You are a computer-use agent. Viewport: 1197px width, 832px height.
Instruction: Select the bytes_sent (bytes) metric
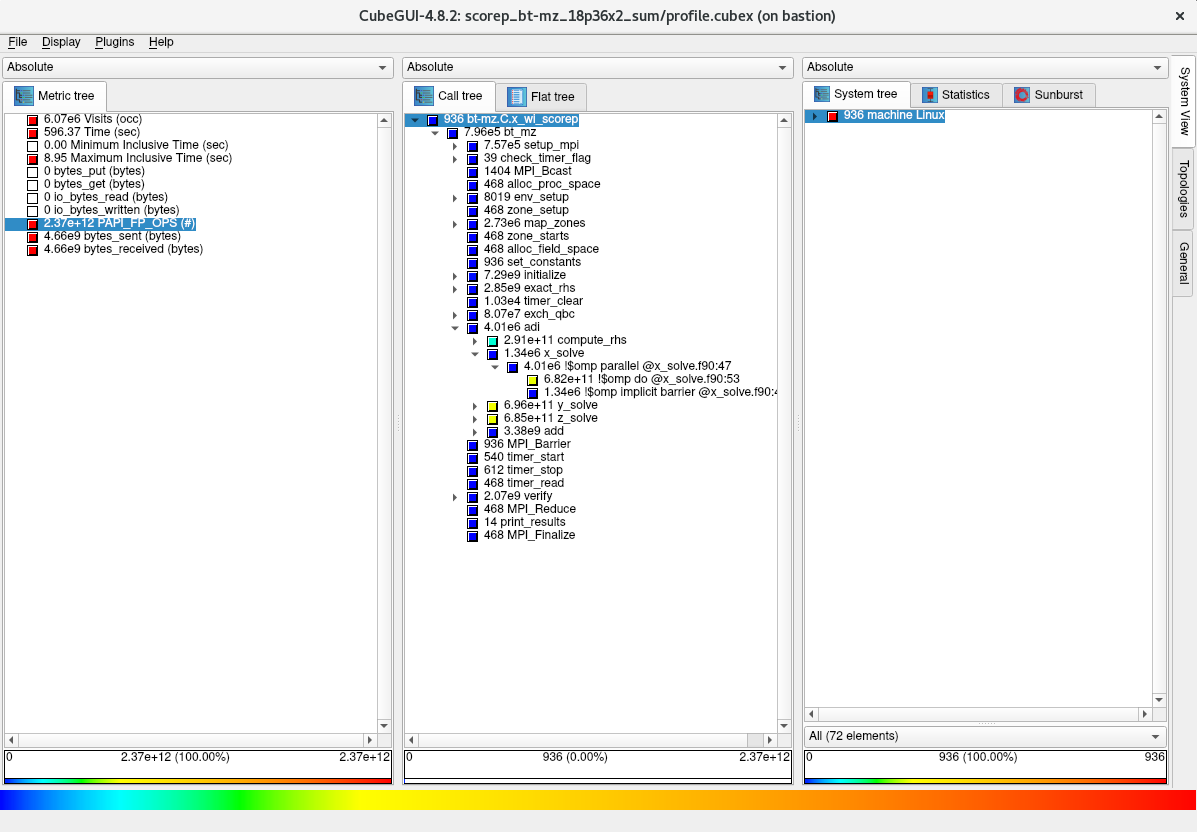(111, 236)
